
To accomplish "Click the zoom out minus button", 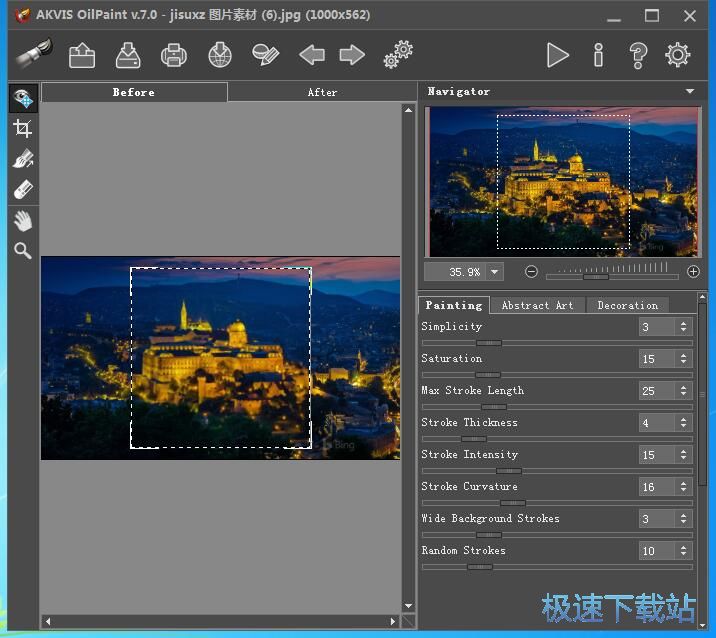I will tap(531, 271).
